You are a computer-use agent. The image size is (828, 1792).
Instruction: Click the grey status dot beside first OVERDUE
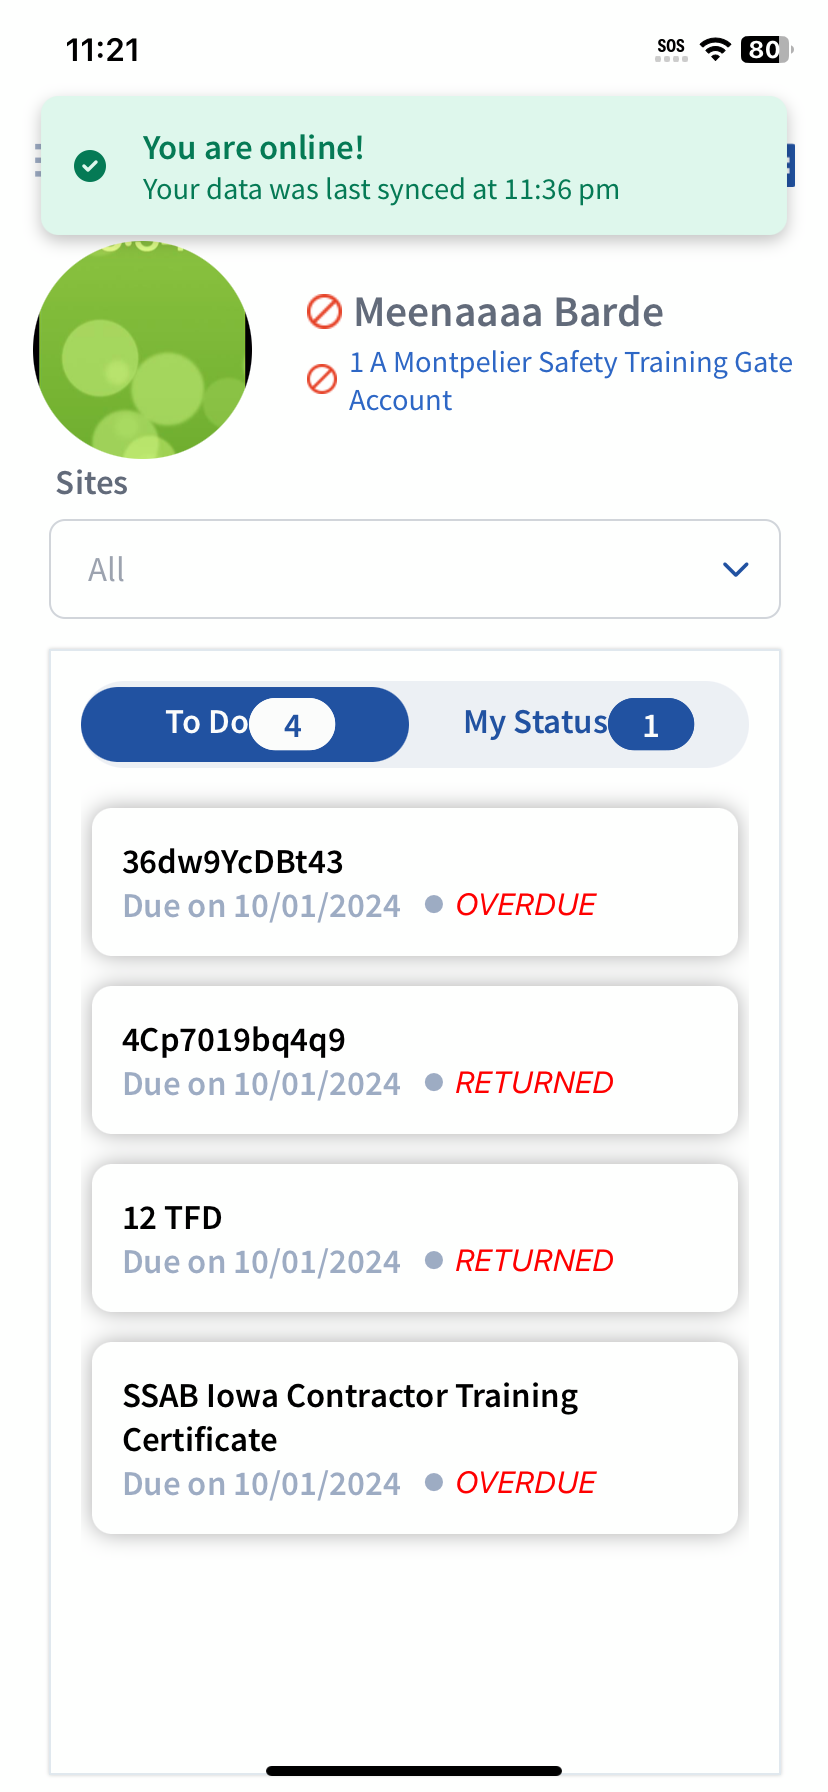434,904
